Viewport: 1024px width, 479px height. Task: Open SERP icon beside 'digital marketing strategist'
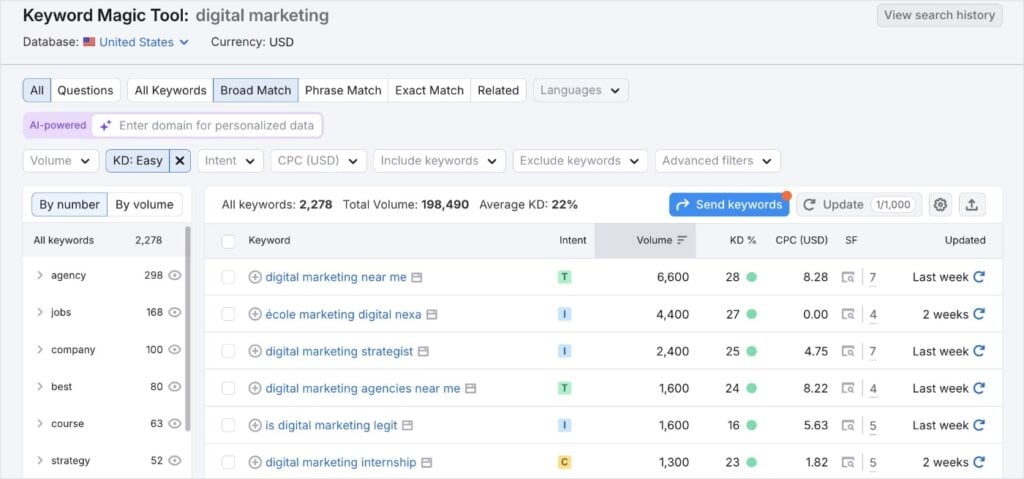pyautogui.click(x=423, y=352)
